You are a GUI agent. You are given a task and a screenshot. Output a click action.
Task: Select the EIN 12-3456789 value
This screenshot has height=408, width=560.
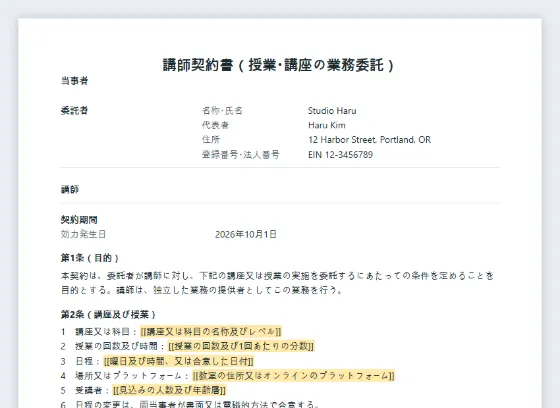[340, 155]
